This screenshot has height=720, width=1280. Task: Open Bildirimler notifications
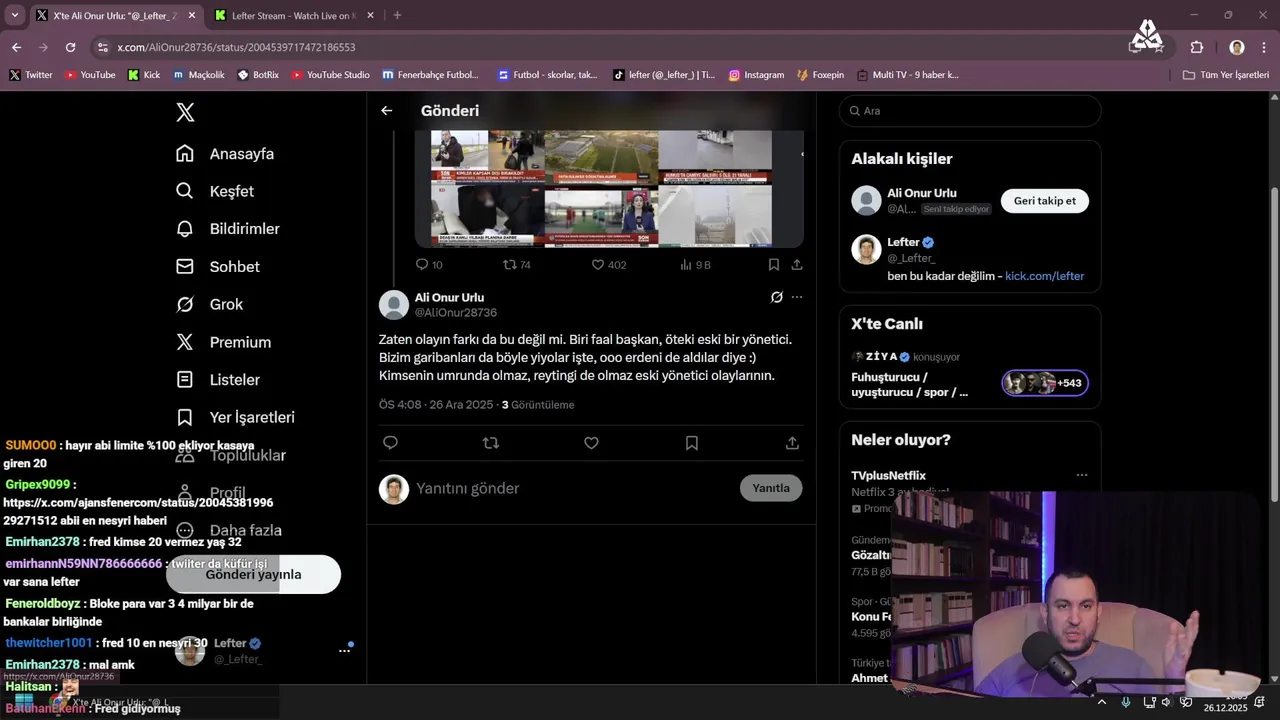[228, 229]
